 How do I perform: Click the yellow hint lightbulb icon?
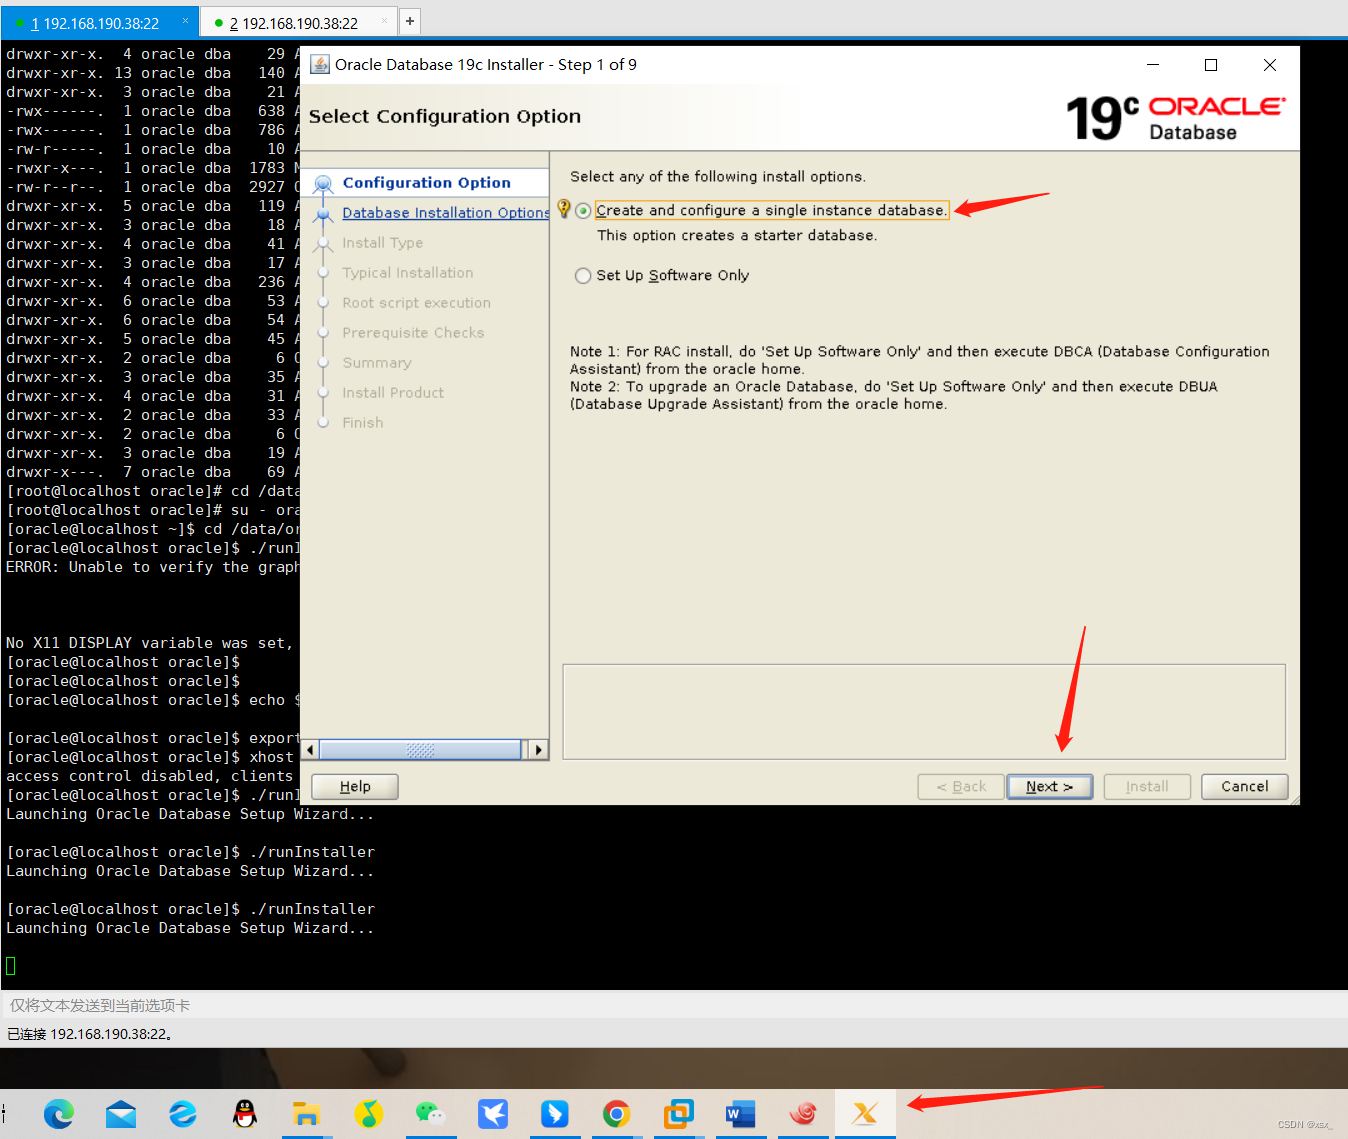click(563, 209)
